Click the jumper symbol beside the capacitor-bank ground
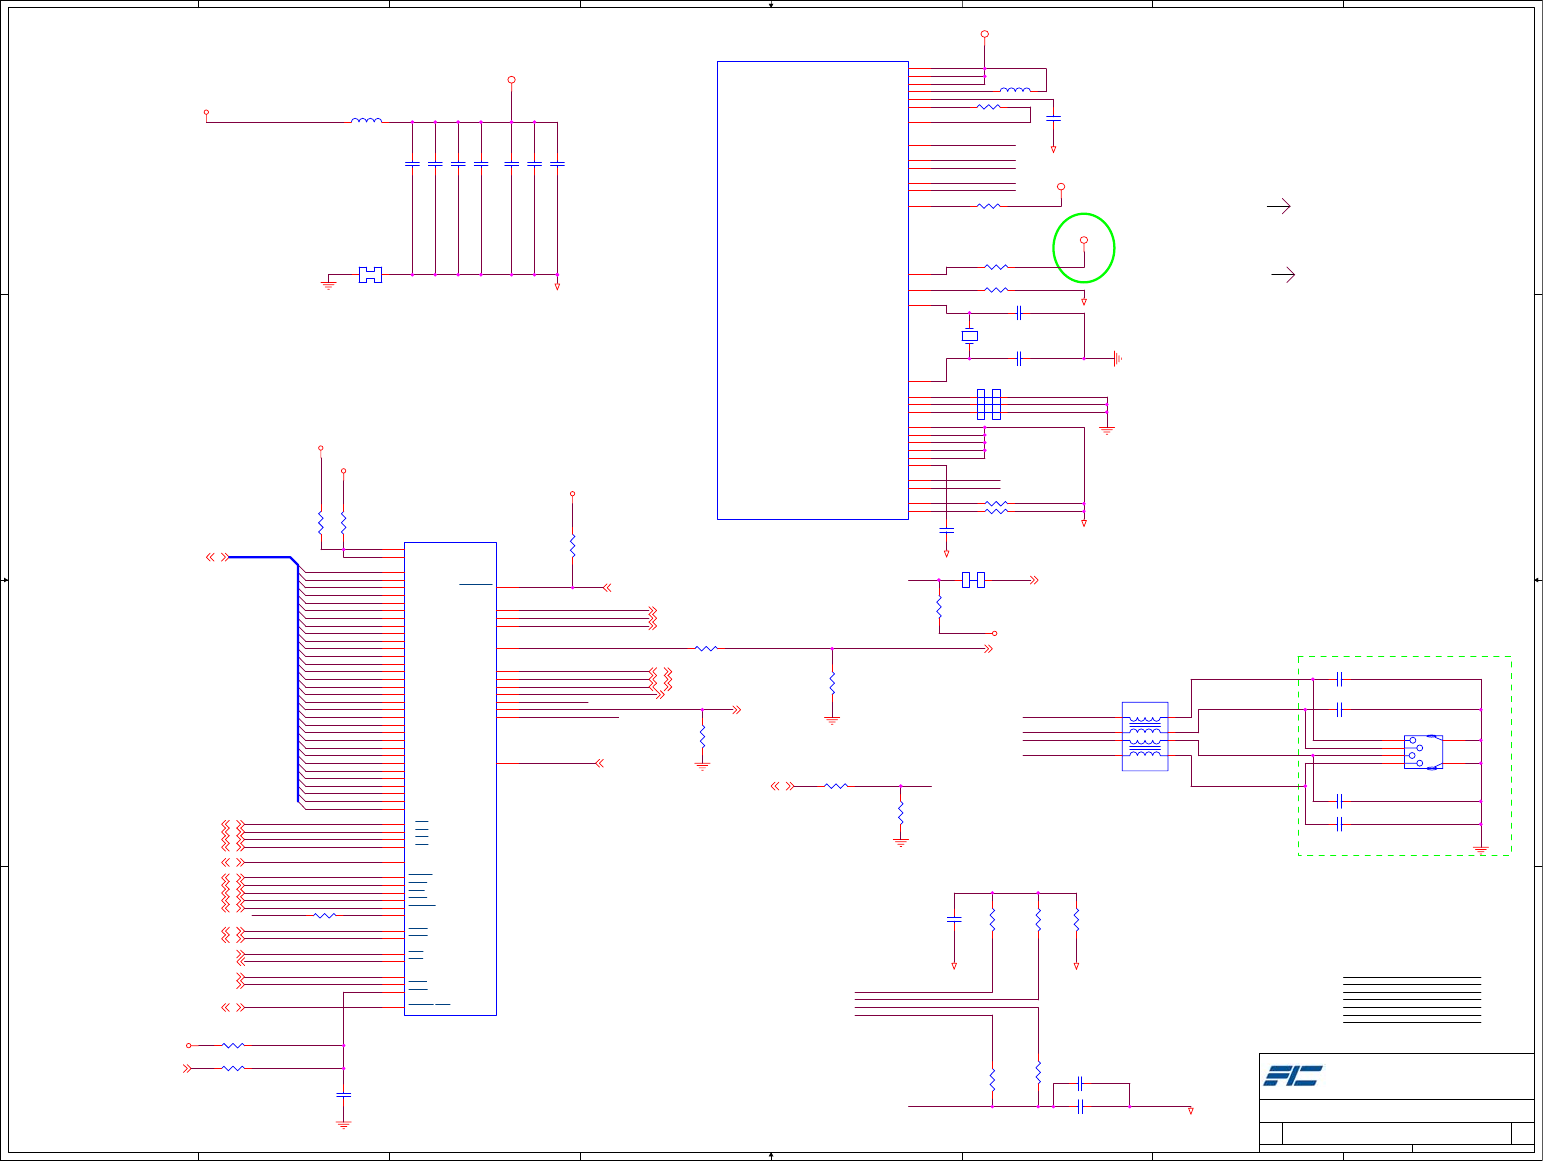1543x1161 pixels. 370,274
